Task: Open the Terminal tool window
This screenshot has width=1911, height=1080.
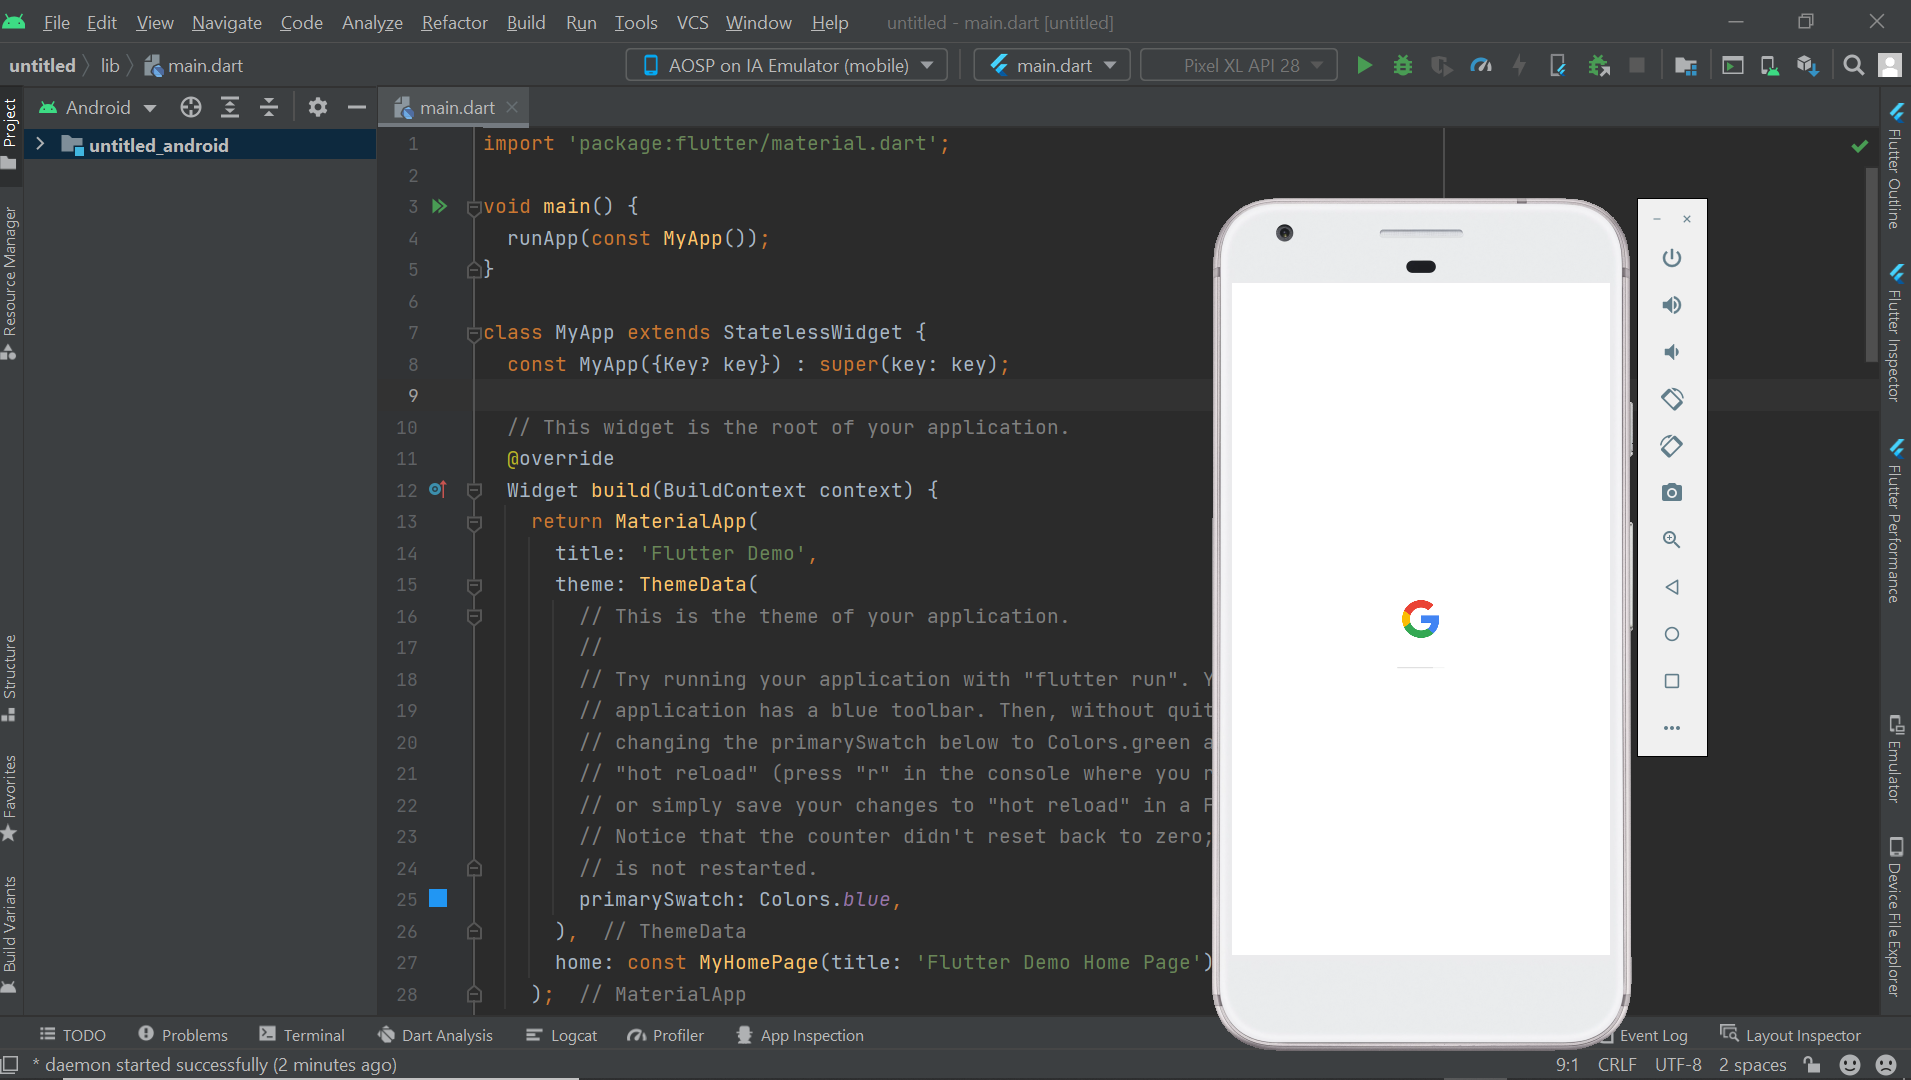Action: 302,1035
